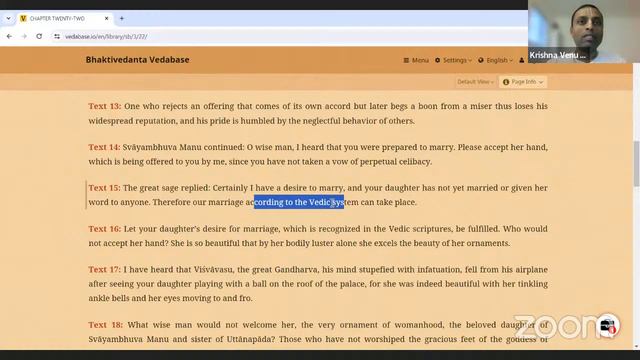Open Text 17 verse link
Viewport: 640px width, 360px height.
coord(104,269)
